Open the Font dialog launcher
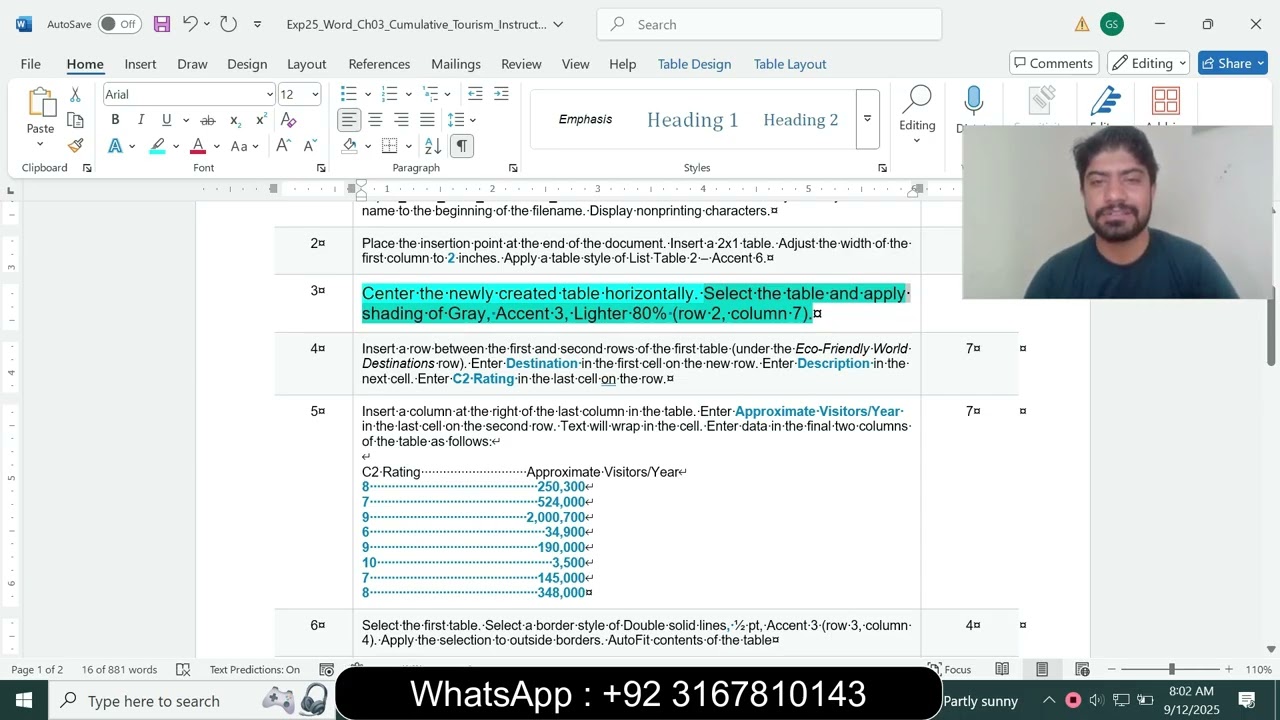This screenshot has height=720, width=1280. [321, 168]
